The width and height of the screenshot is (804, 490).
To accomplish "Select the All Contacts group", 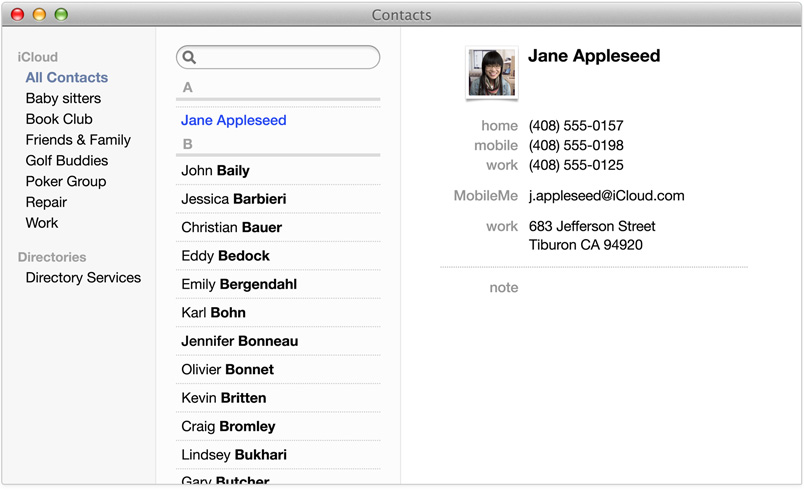I will [x=67, y=77].
